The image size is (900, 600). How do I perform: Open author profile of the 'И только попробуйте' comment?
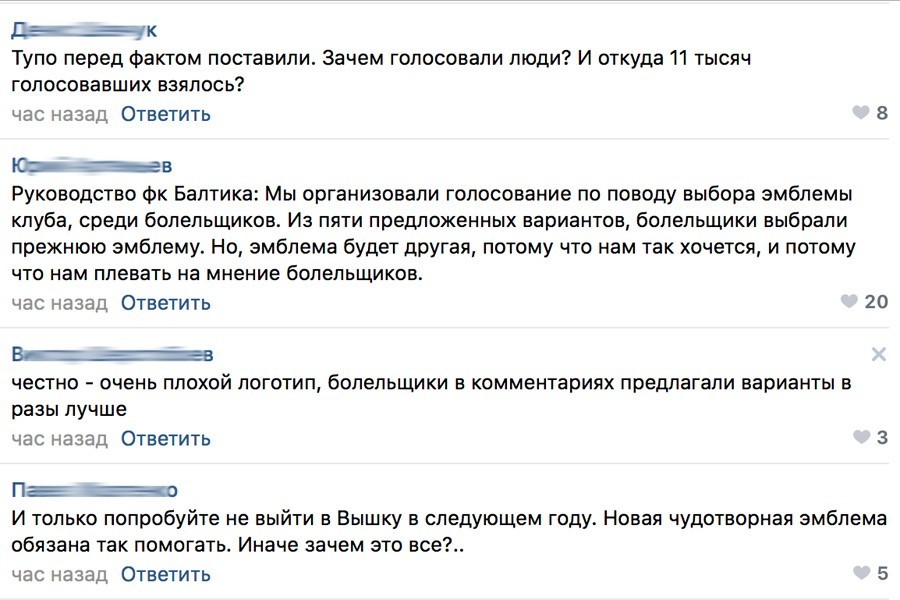pyautogui.click(x=95, y=490)
